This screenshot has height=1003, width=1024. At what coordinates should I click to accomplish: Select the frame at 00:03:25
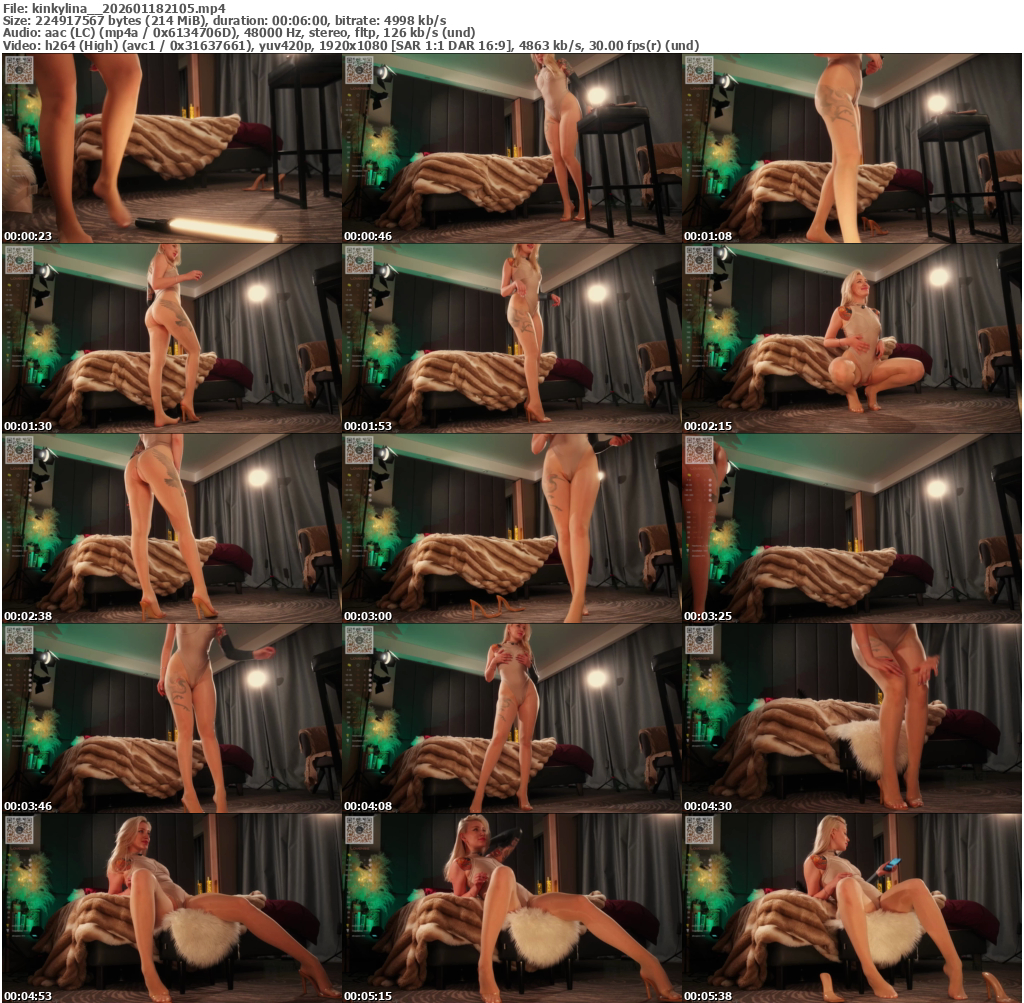coord(851,528)
